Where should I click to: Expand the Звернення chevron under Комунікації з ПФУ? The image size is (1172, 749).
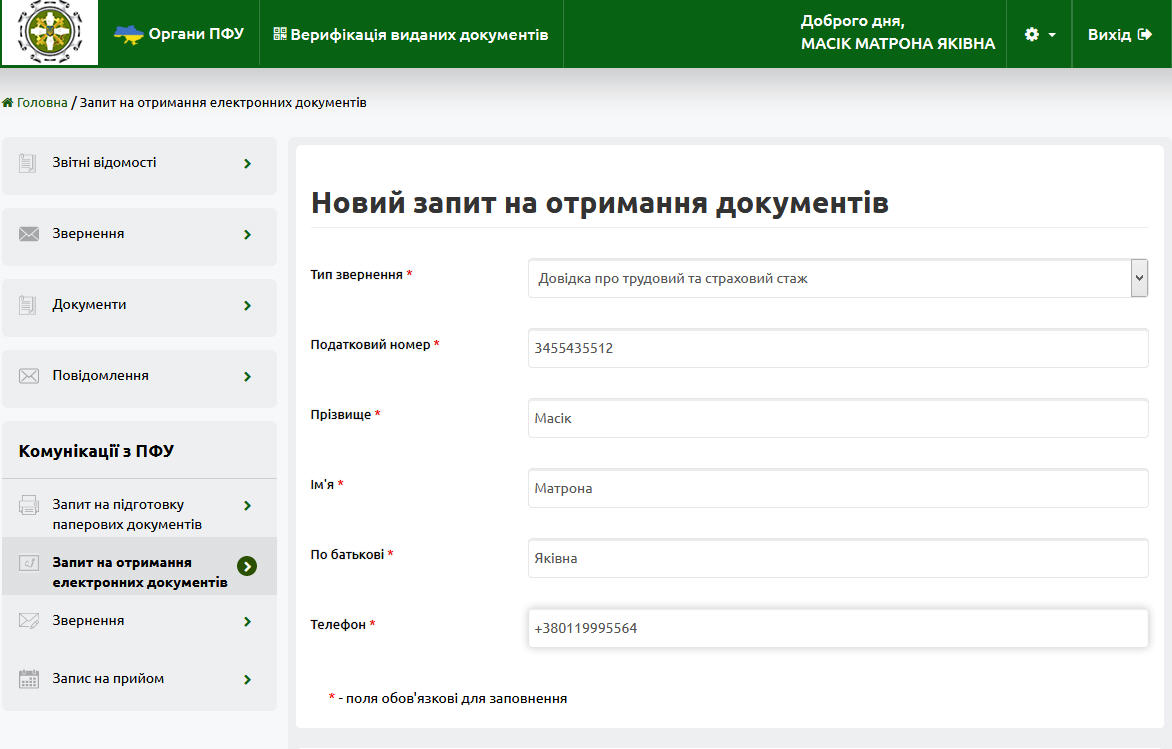tap(247, 621)
